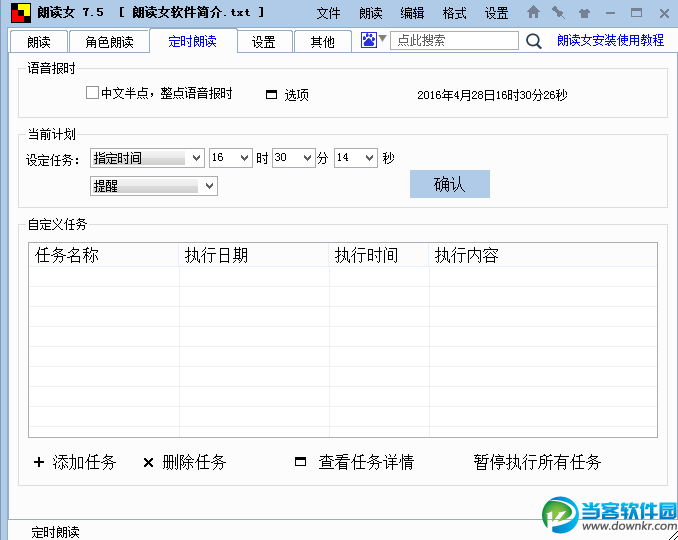
Task: Switch to the 朗读 tab
Action: point(38,42)
